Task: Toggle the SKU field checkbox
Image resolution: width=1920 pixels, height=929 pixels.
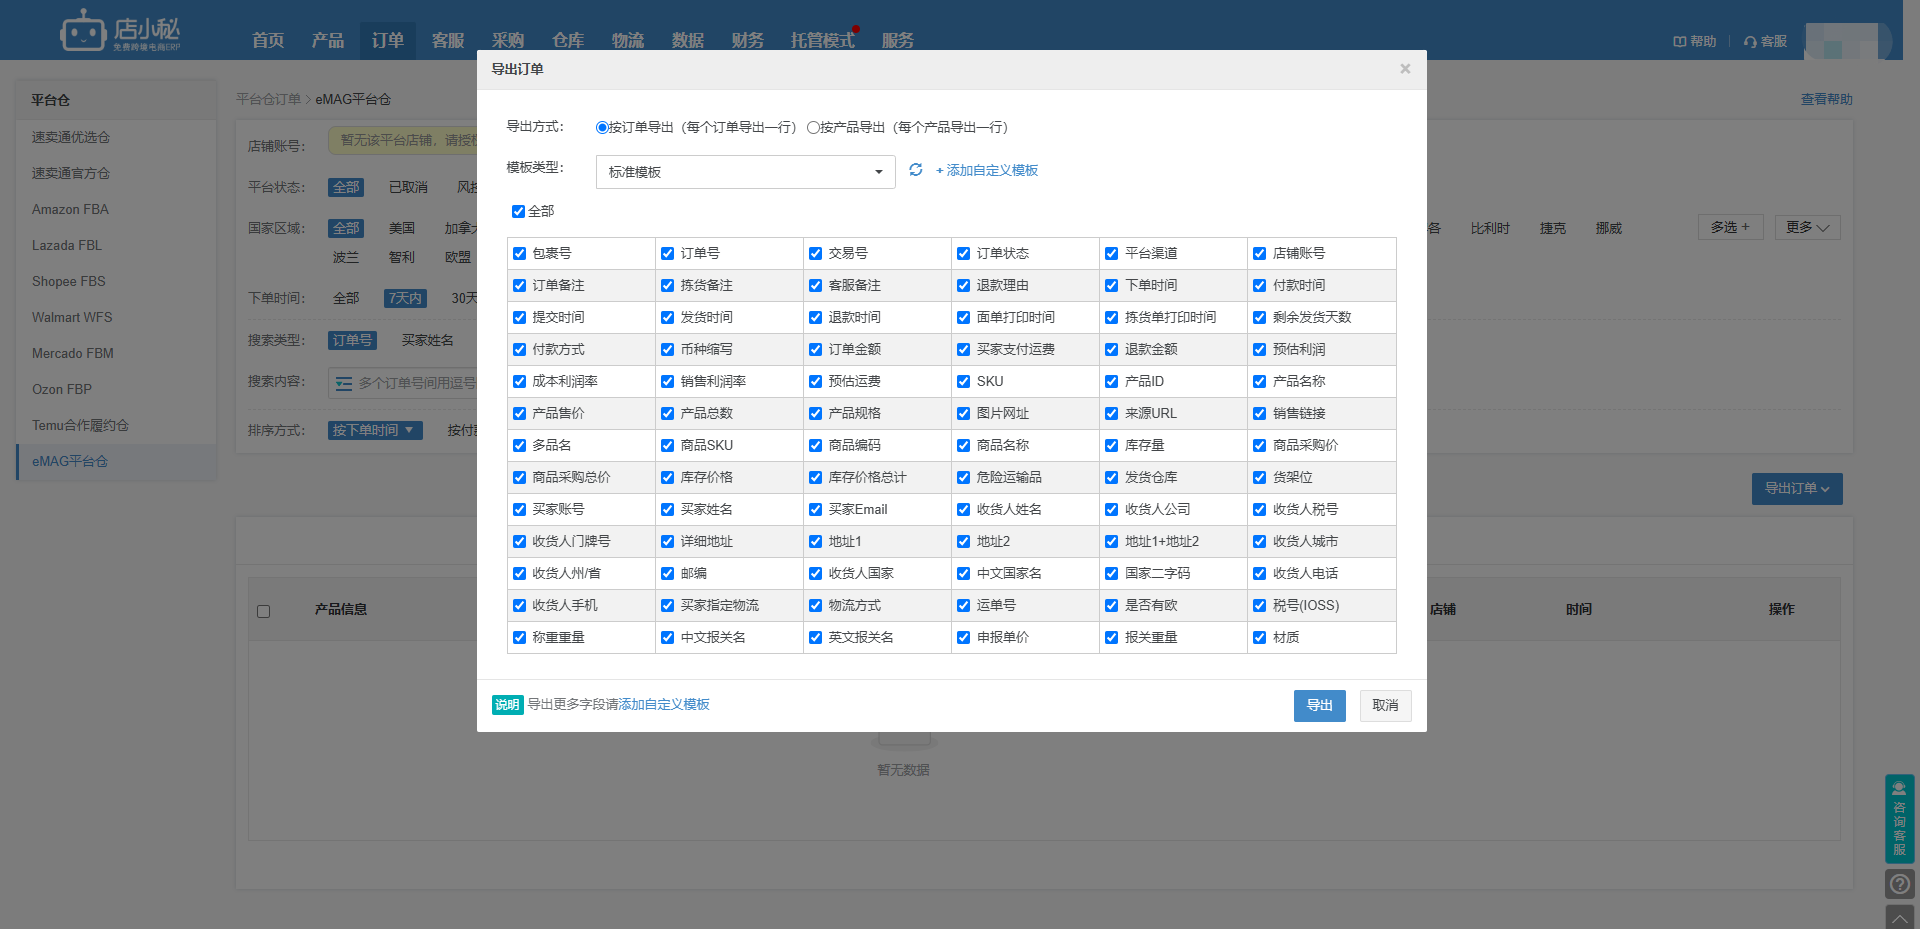Action: click(x=963, y=382)
